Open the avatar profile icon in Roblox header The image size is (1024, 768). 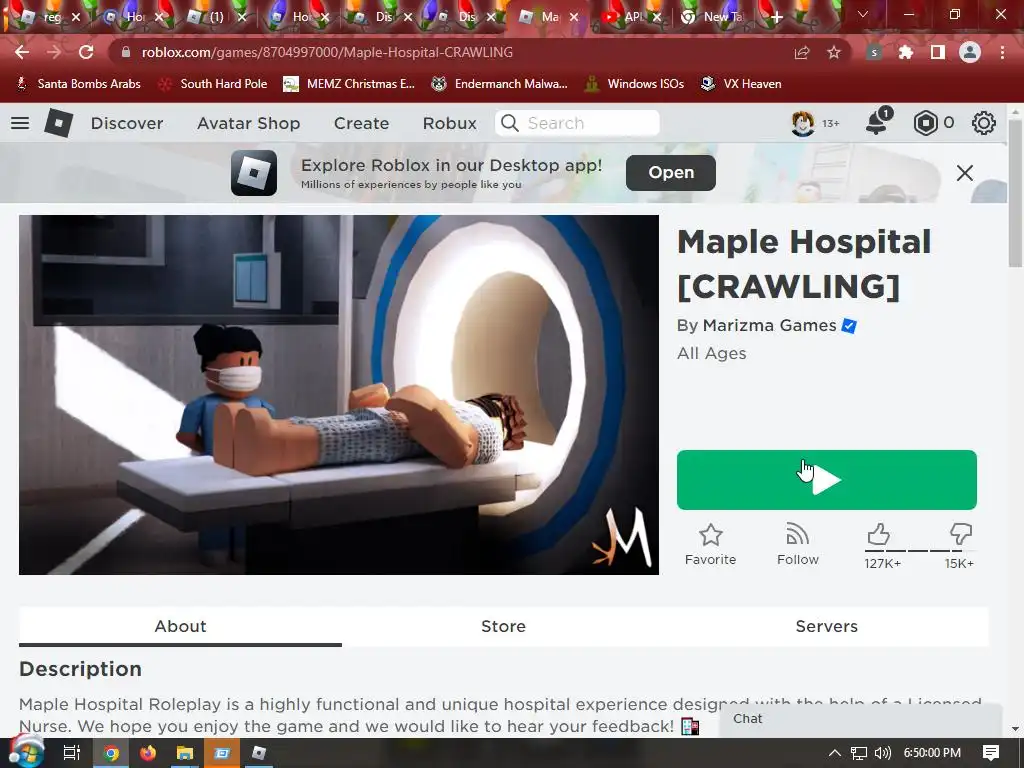(803, 123)
